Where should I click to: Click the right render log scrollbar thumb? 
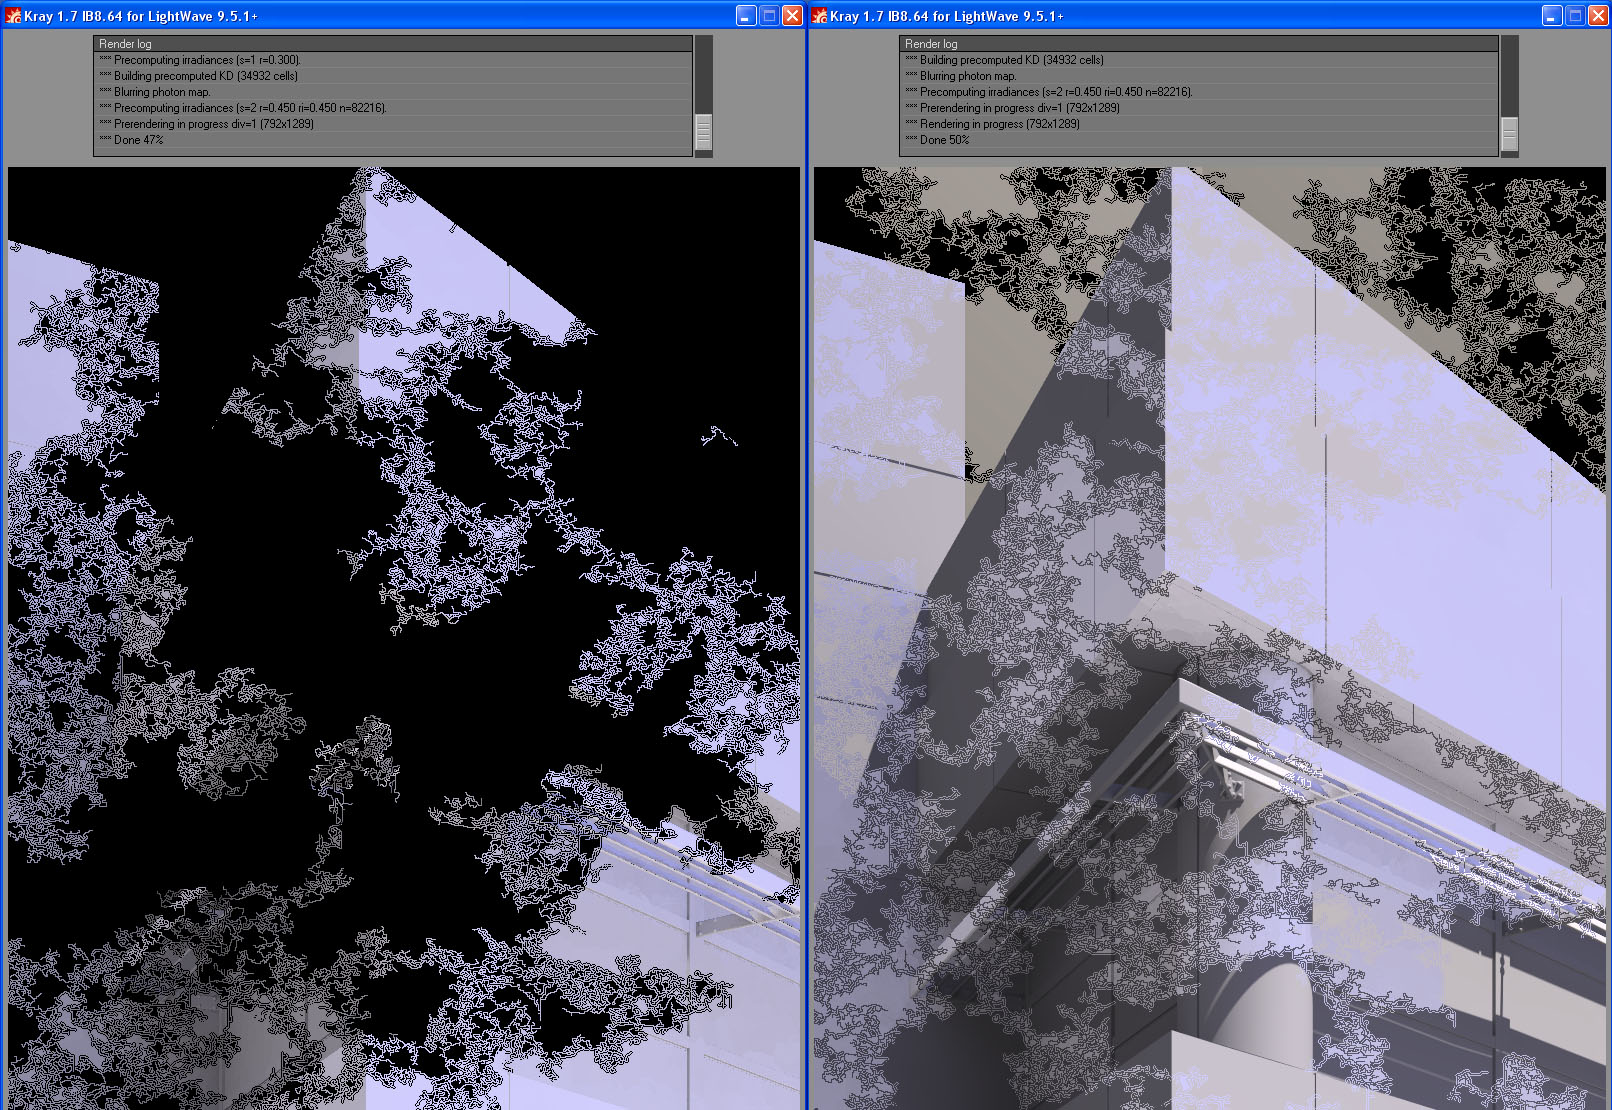(x=1510, y=133)
